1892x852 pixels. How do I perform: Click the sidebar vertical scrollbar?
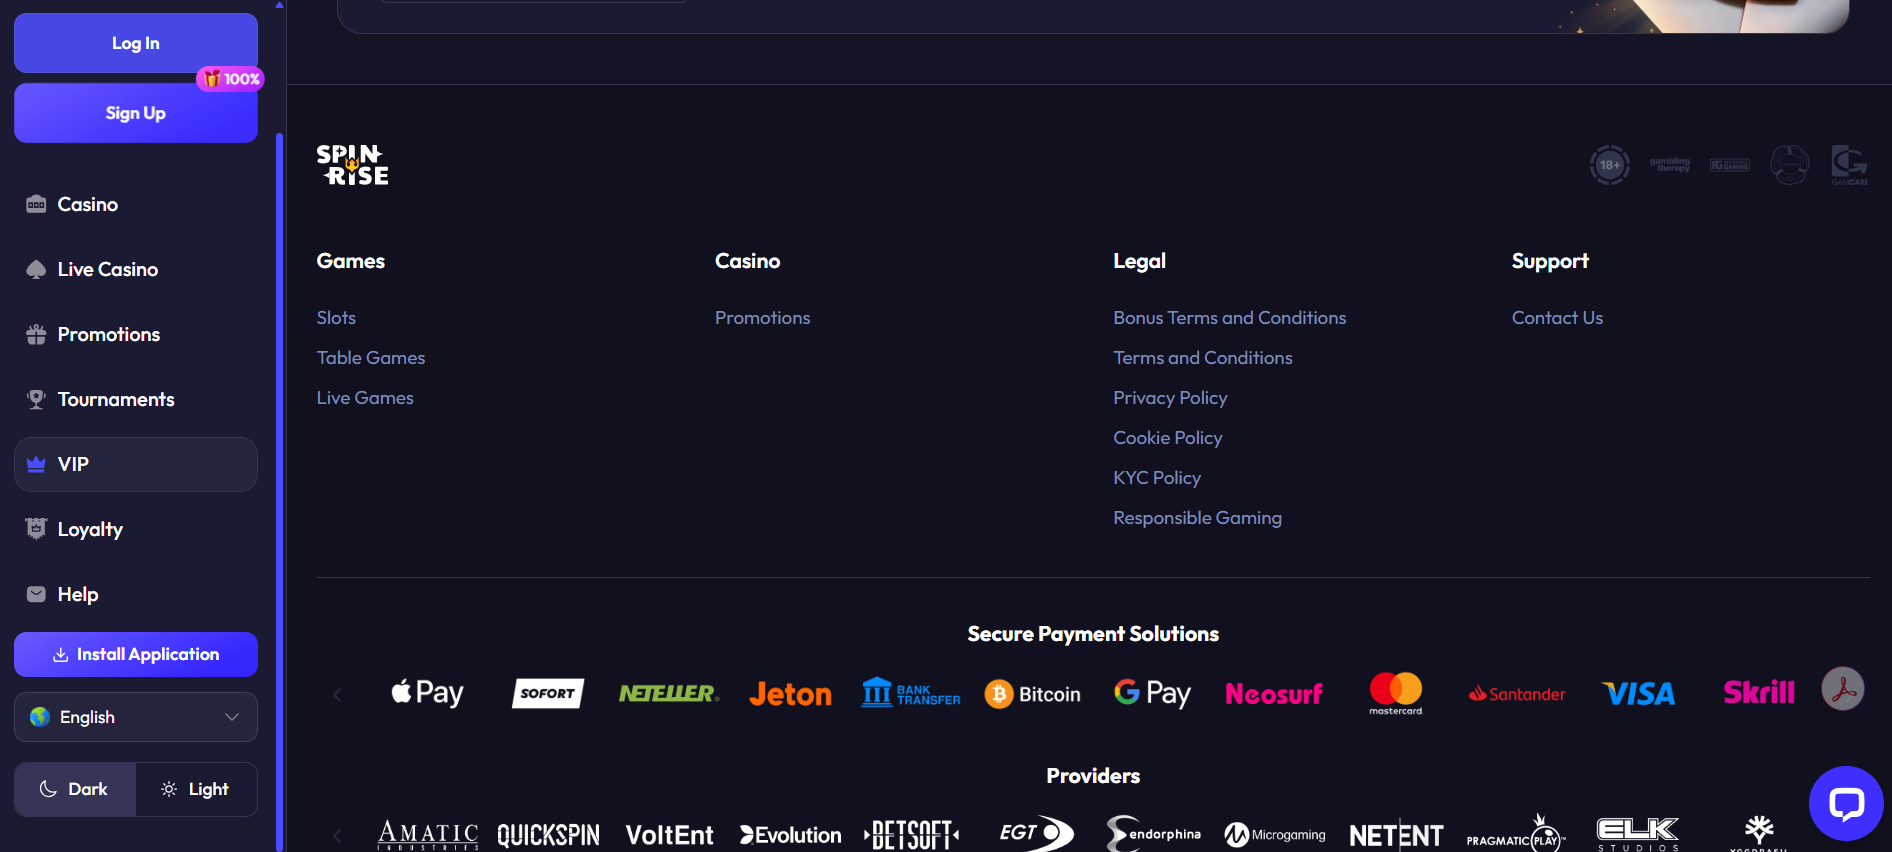(x=280, y=490)
